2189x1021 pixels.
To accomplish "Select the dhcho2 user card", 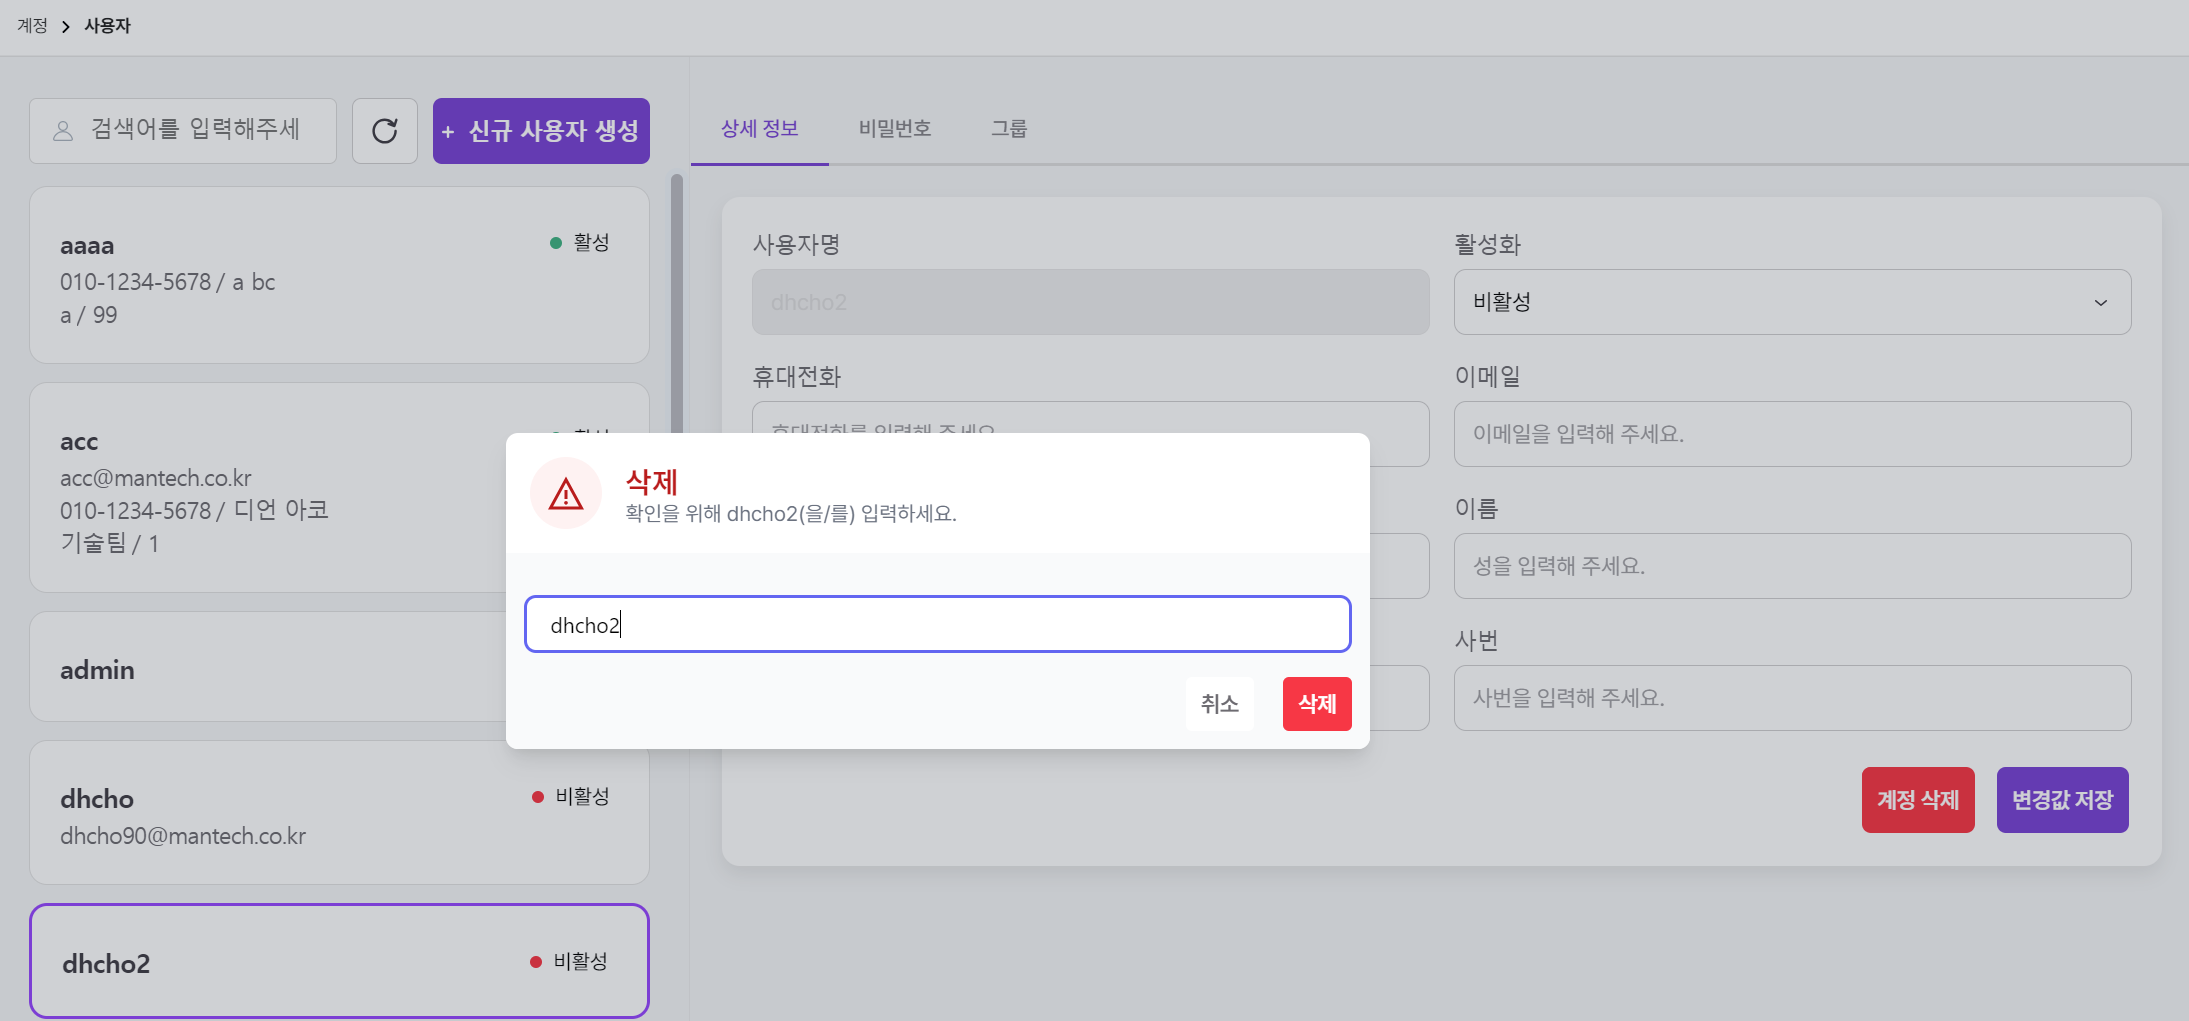I will pos(339,961).
